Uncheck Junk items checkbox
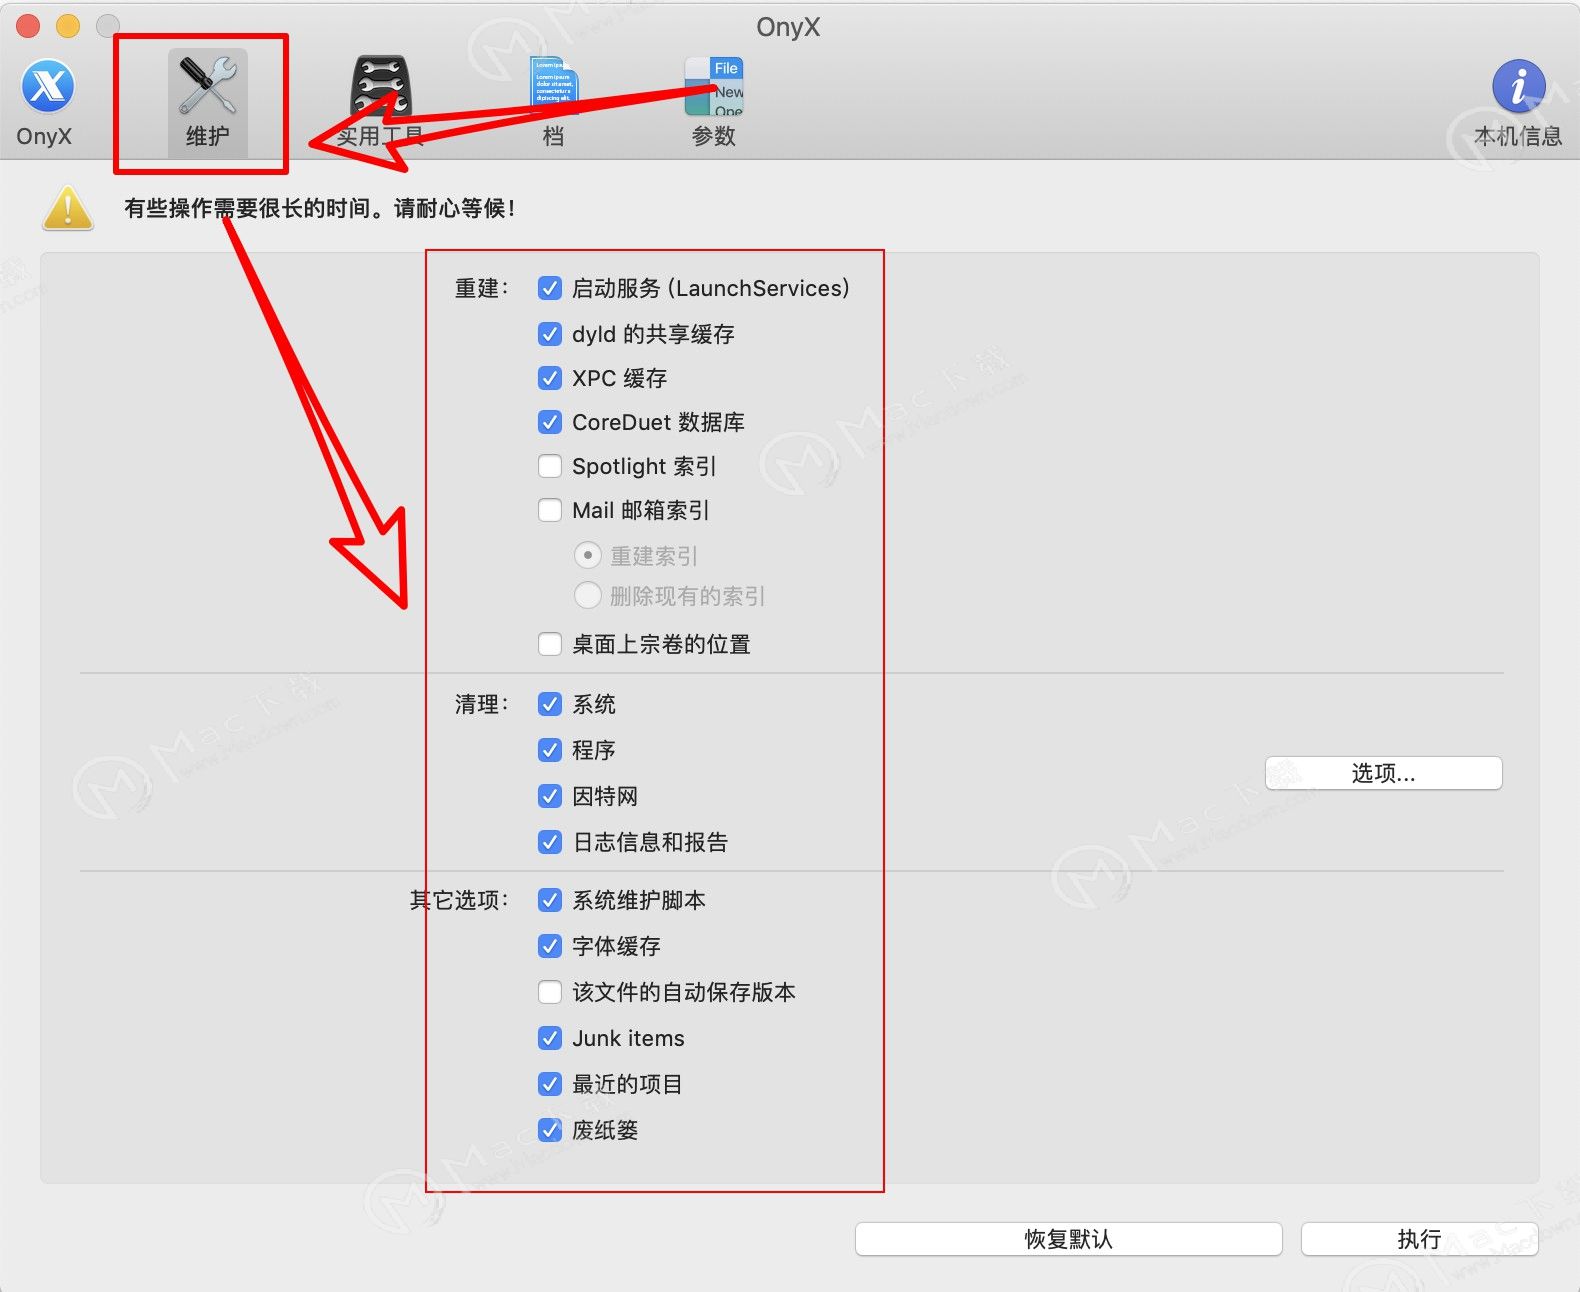 [550, 1038]
